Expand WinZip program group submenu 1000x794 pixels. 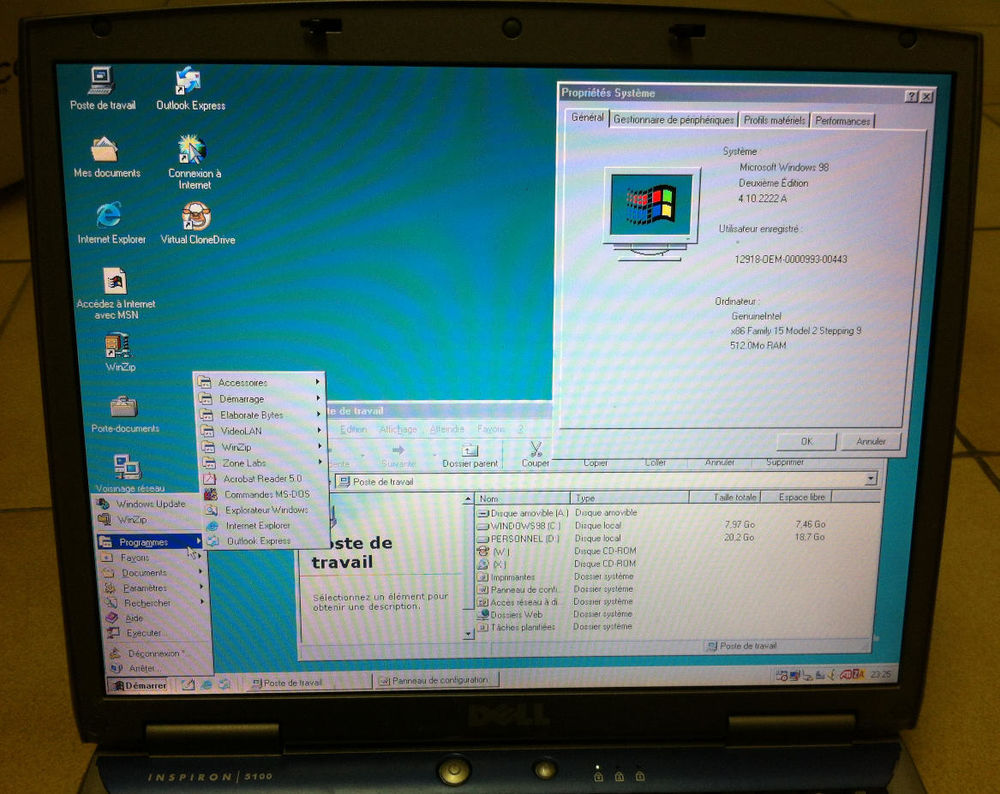(x=262, y=447)
